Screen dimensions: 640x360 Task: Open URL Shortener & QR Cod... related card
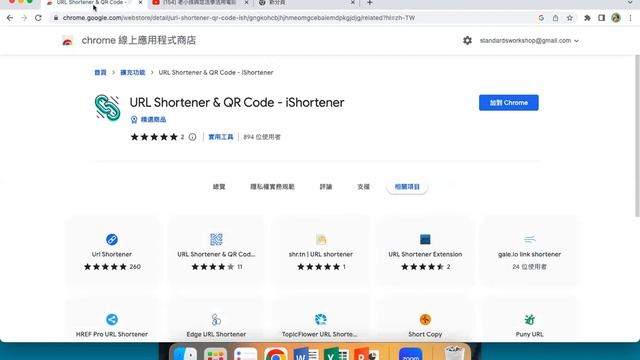click(216, 251)
